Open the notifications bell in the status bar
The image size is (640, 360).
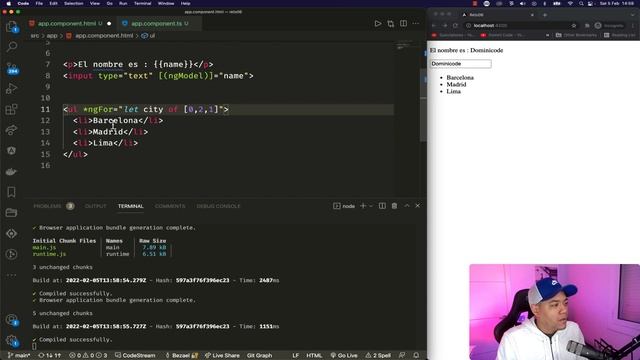click(x=416, y=356)
